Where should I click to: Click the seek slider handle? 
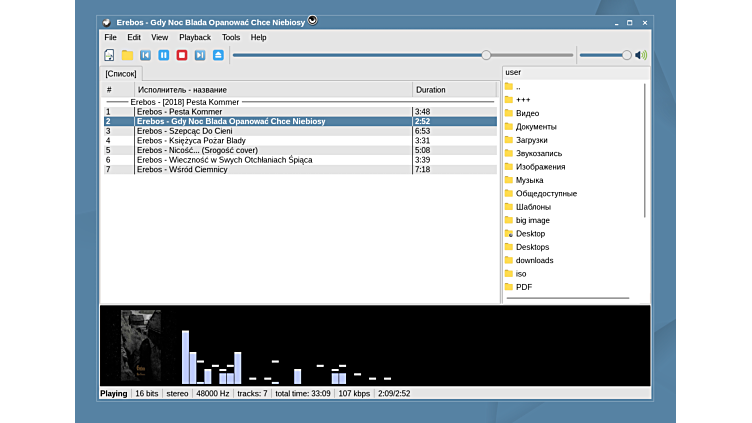486,55
